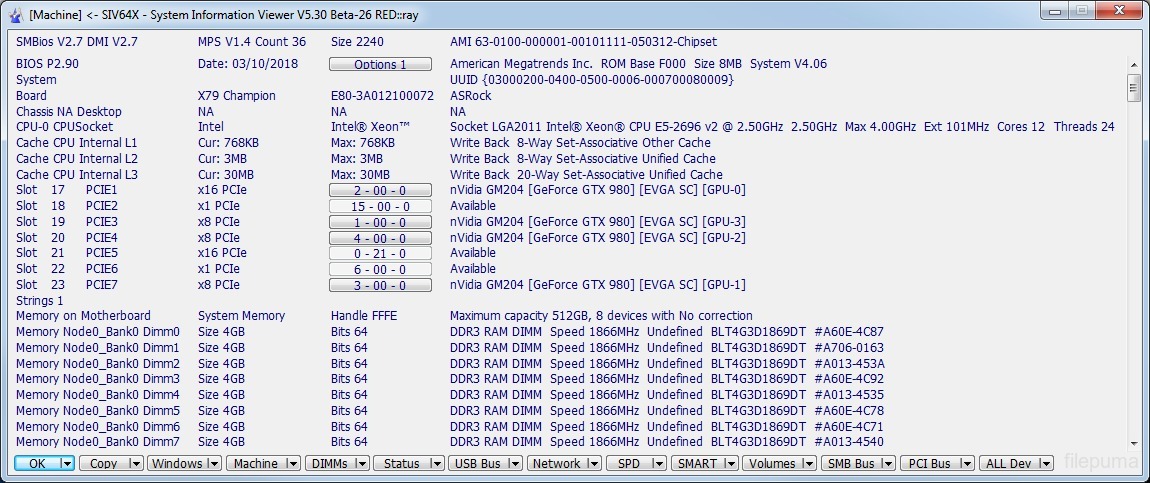Show the DIMMs information page
The height and width of the screenshot is (483, 1150).
pos(330,464)
